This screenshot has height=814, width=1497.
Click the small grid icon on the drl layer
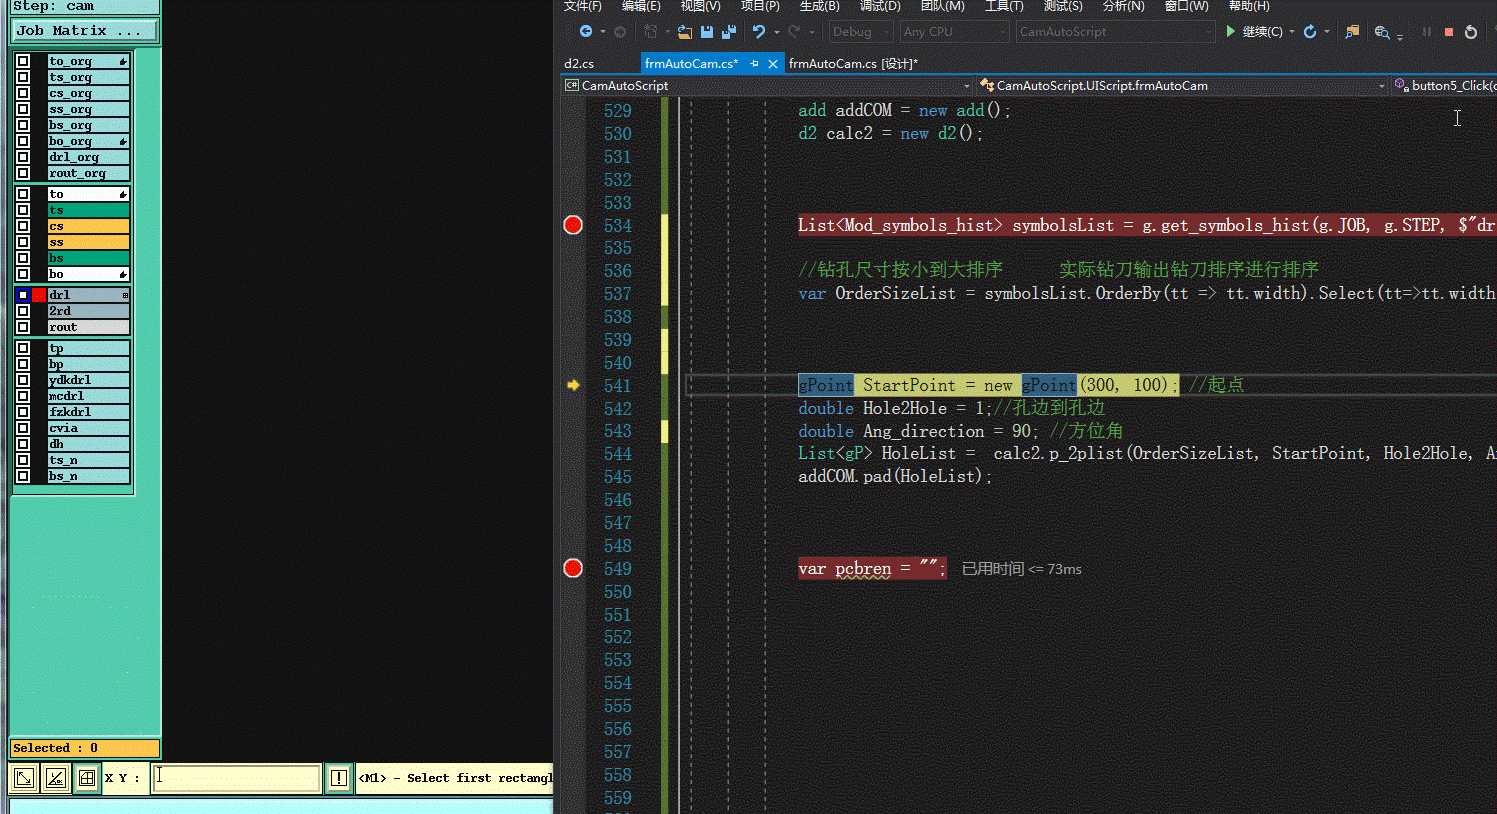(125, 295)
